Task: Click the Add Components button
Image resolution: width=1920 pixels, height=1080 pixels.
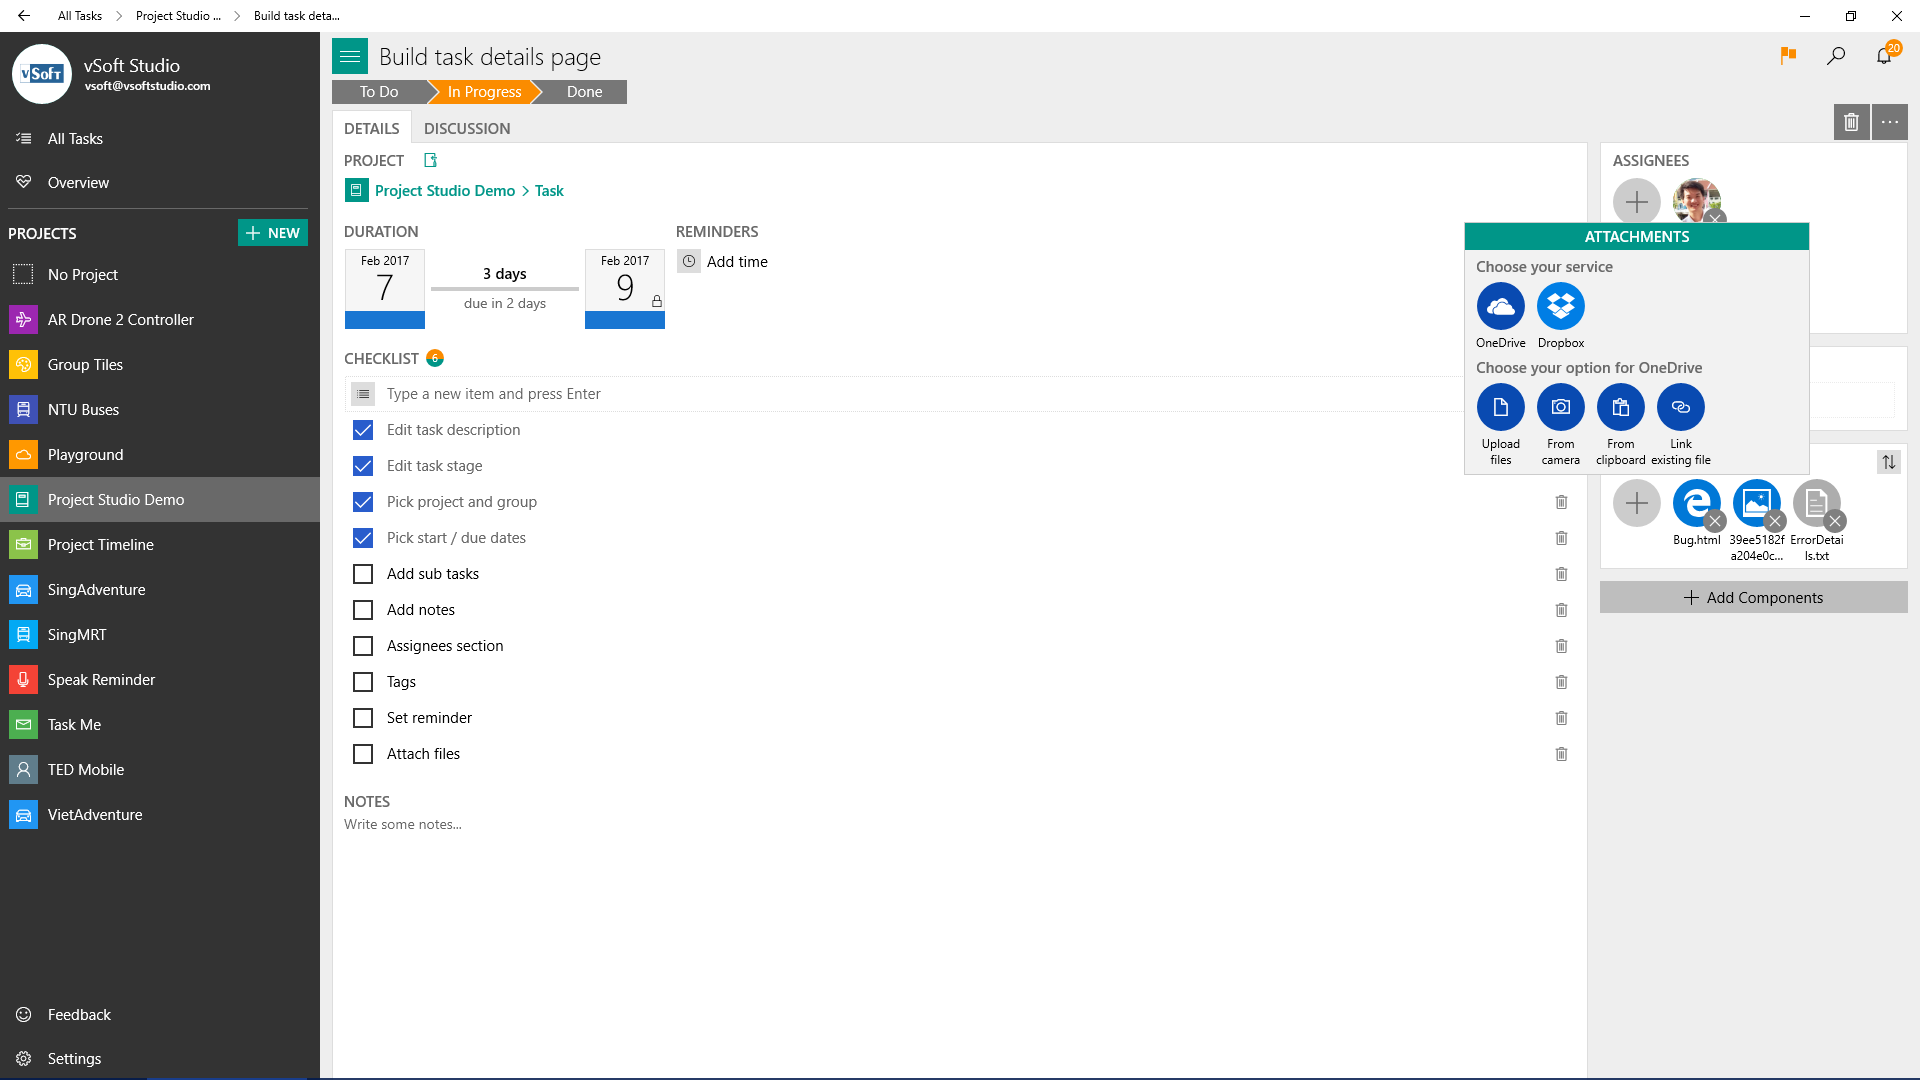Action: click(x=1753, y=598)
